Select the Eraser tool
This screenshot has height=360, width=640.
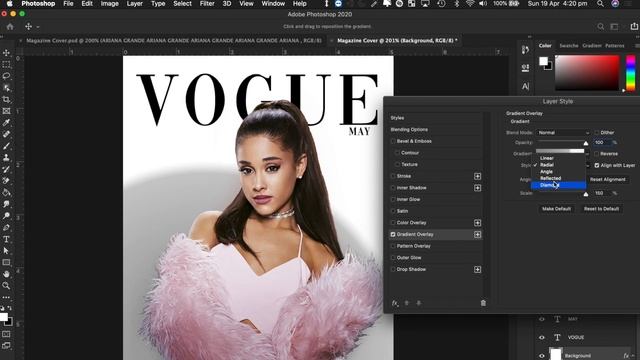(x=6, y=181)
